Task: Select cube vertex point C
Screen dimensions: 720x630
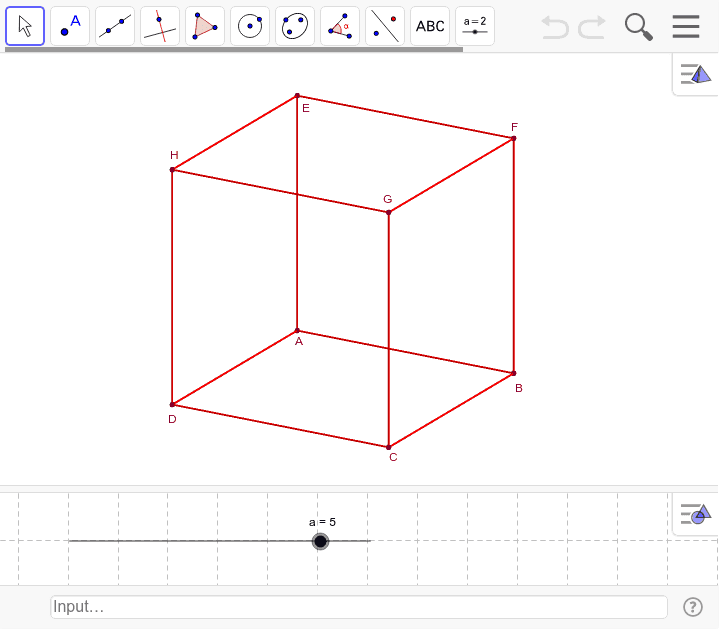Action: 388,447
